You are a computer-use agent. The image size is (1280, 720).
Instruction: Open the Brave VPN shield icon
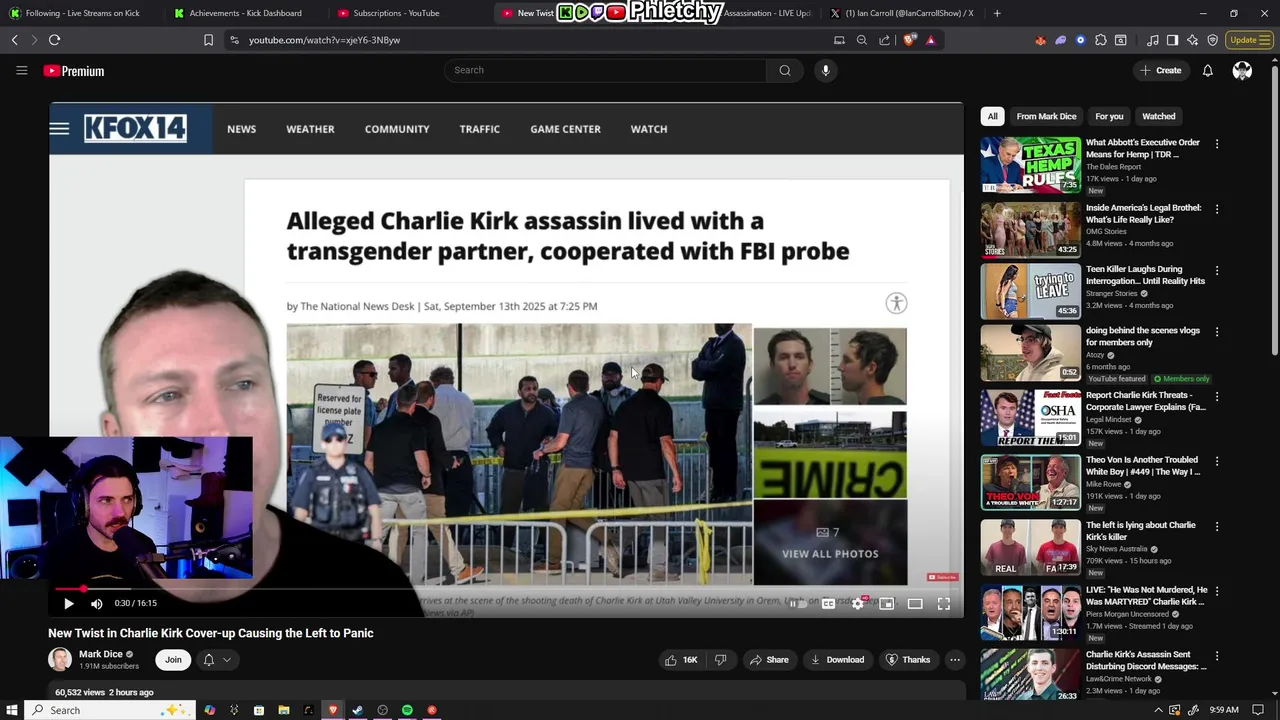(x=1213, y=40)
